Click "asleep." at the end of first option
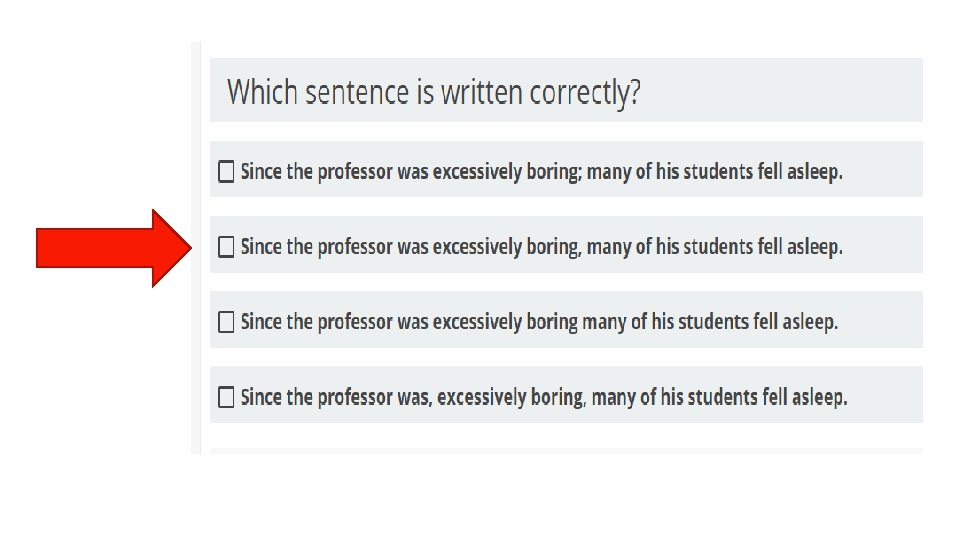This screenshot has height=540, width=960. pyautogui.click(x=815, y=172)
